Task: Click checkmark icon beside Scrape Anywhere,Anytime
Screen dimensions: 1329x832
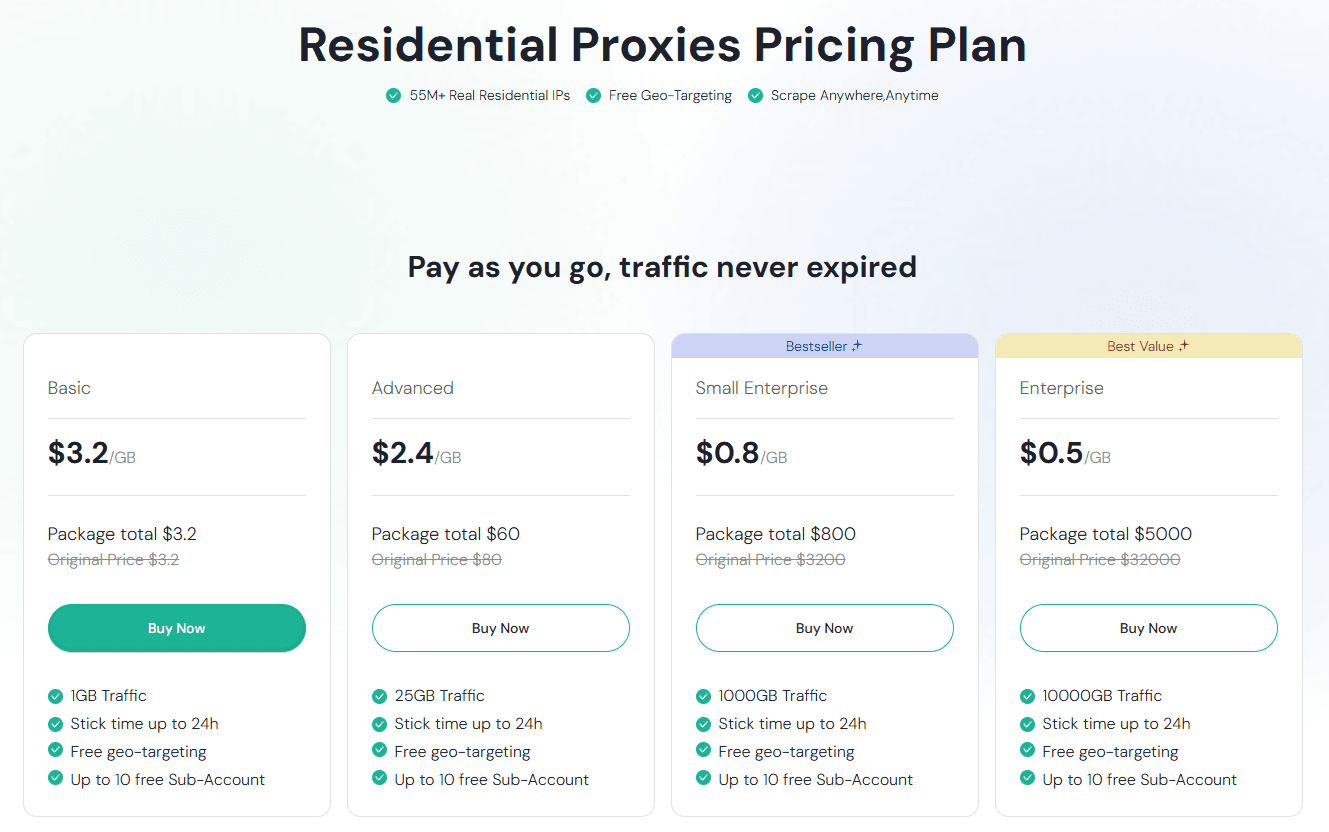Action: point(756,96)
